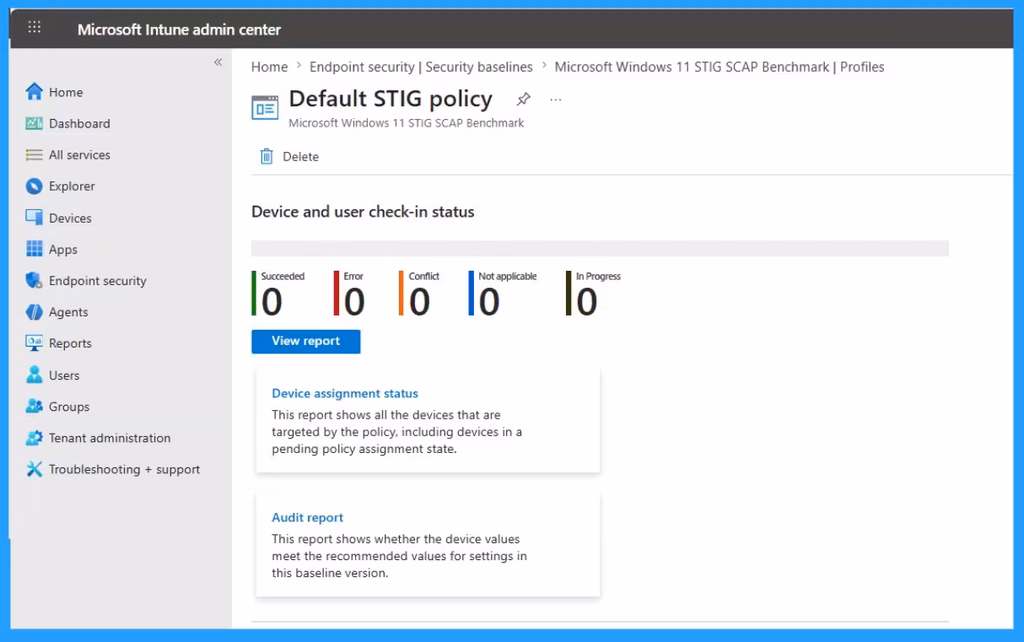
Task: Click the Agents icon in sidebar
Action: point(34,312)
